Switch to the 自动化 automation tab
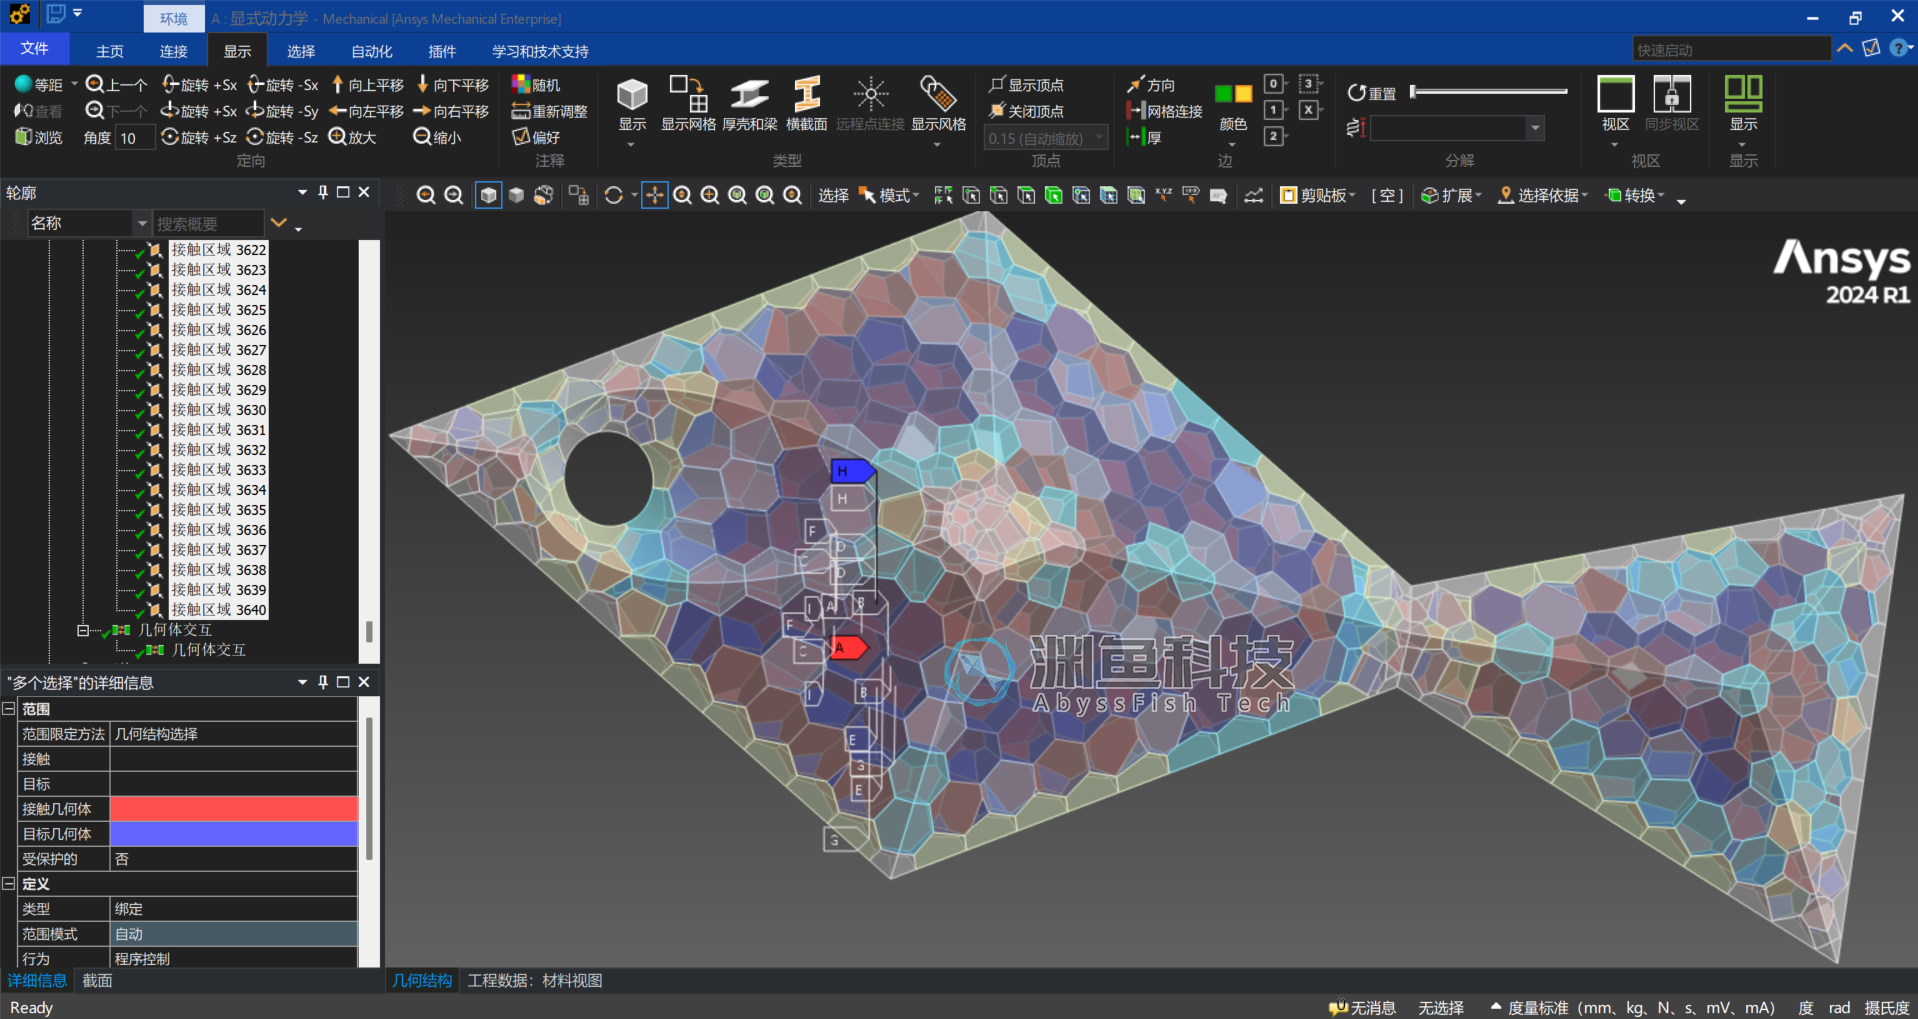Image resolution: width=1918 pixels, height=1019 pixels. [372, 51]
